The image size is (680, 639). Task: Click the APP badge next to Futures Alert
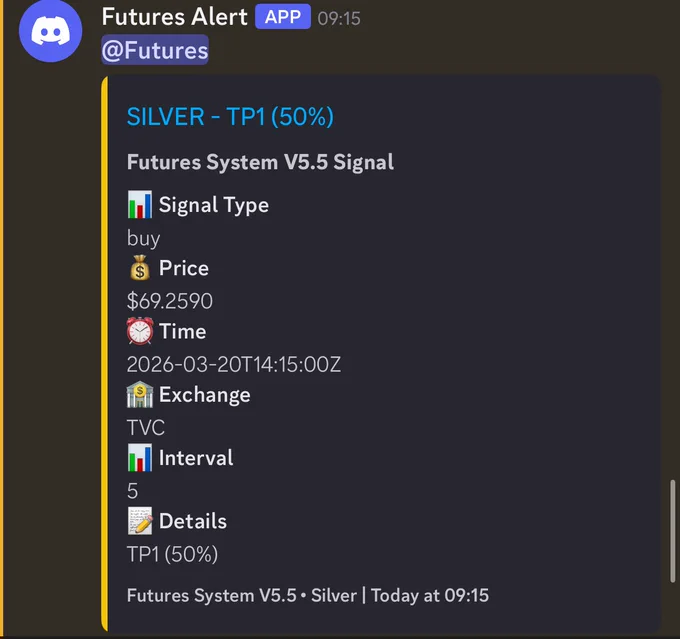click(283, 16)
